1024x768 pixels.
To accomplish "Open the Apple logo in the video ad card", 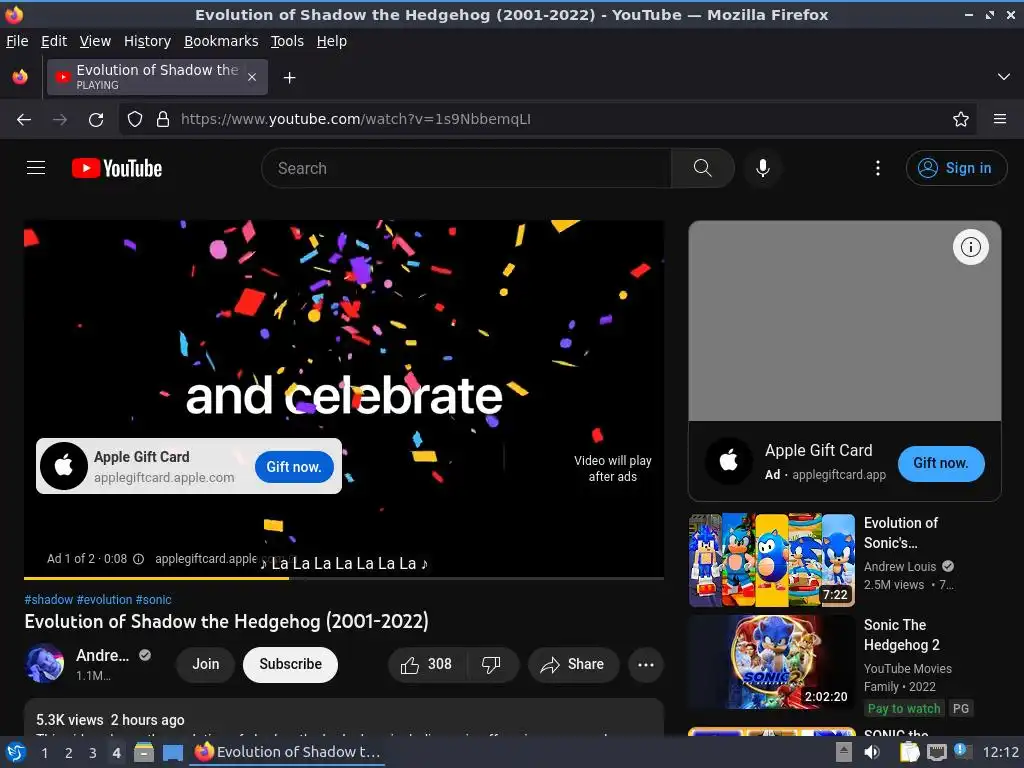I will tap(63, 466).
